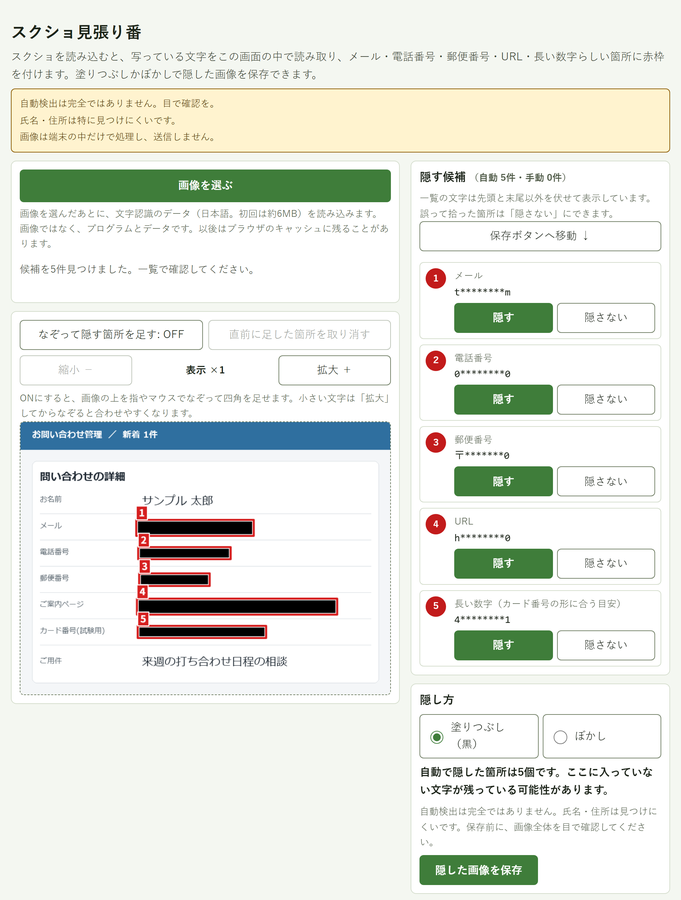The height and width of the screenshot is (900, 681).
Task: Choose the ぼかし hiding method
Action: coord(602,736)
